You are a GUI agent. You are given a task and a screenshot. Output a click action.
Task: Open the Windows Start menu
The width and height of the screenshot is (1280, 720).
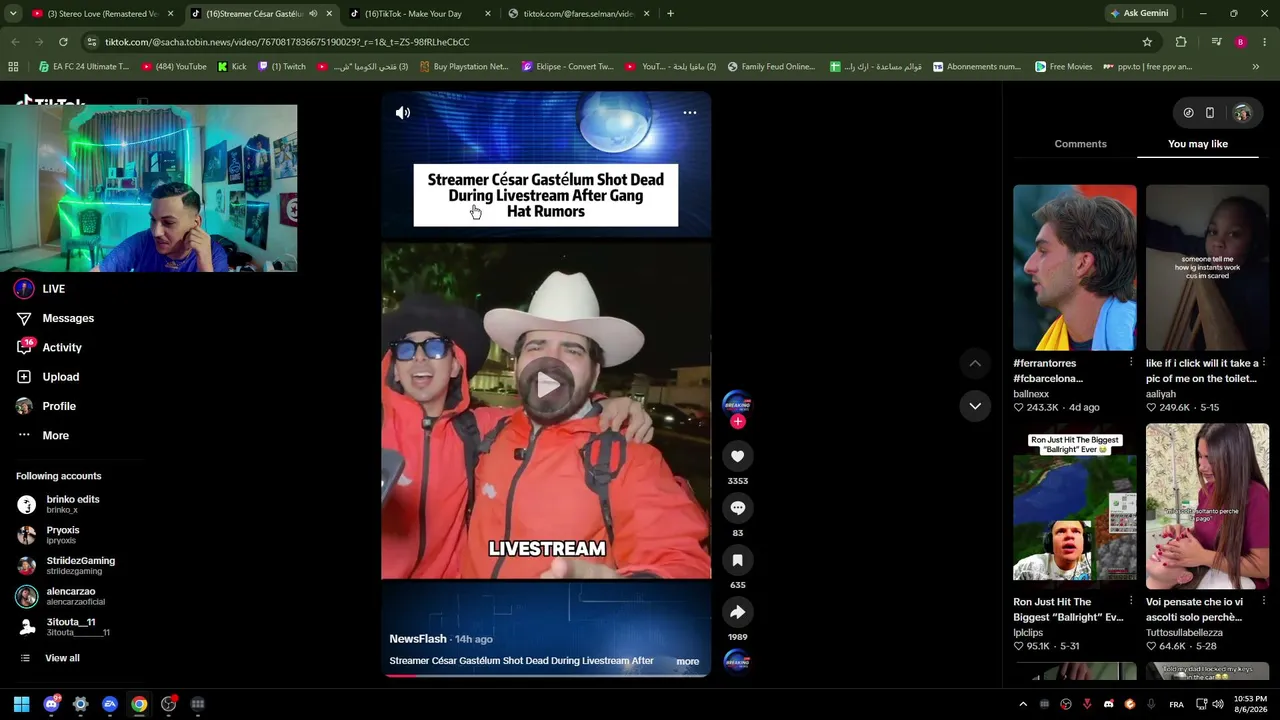(x=22, y=704)
